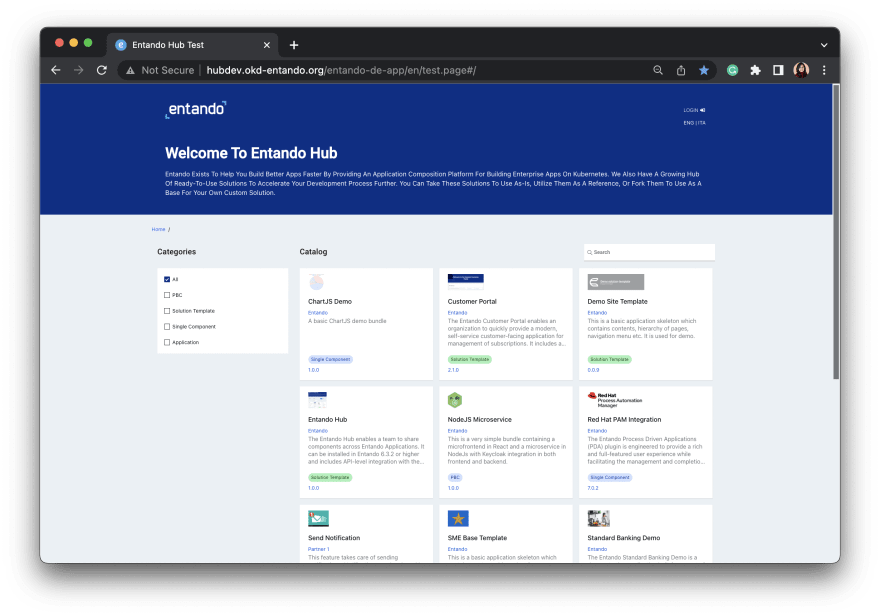Click the Home breadcrumb link

pyautogui.click(x=158, y=229)
